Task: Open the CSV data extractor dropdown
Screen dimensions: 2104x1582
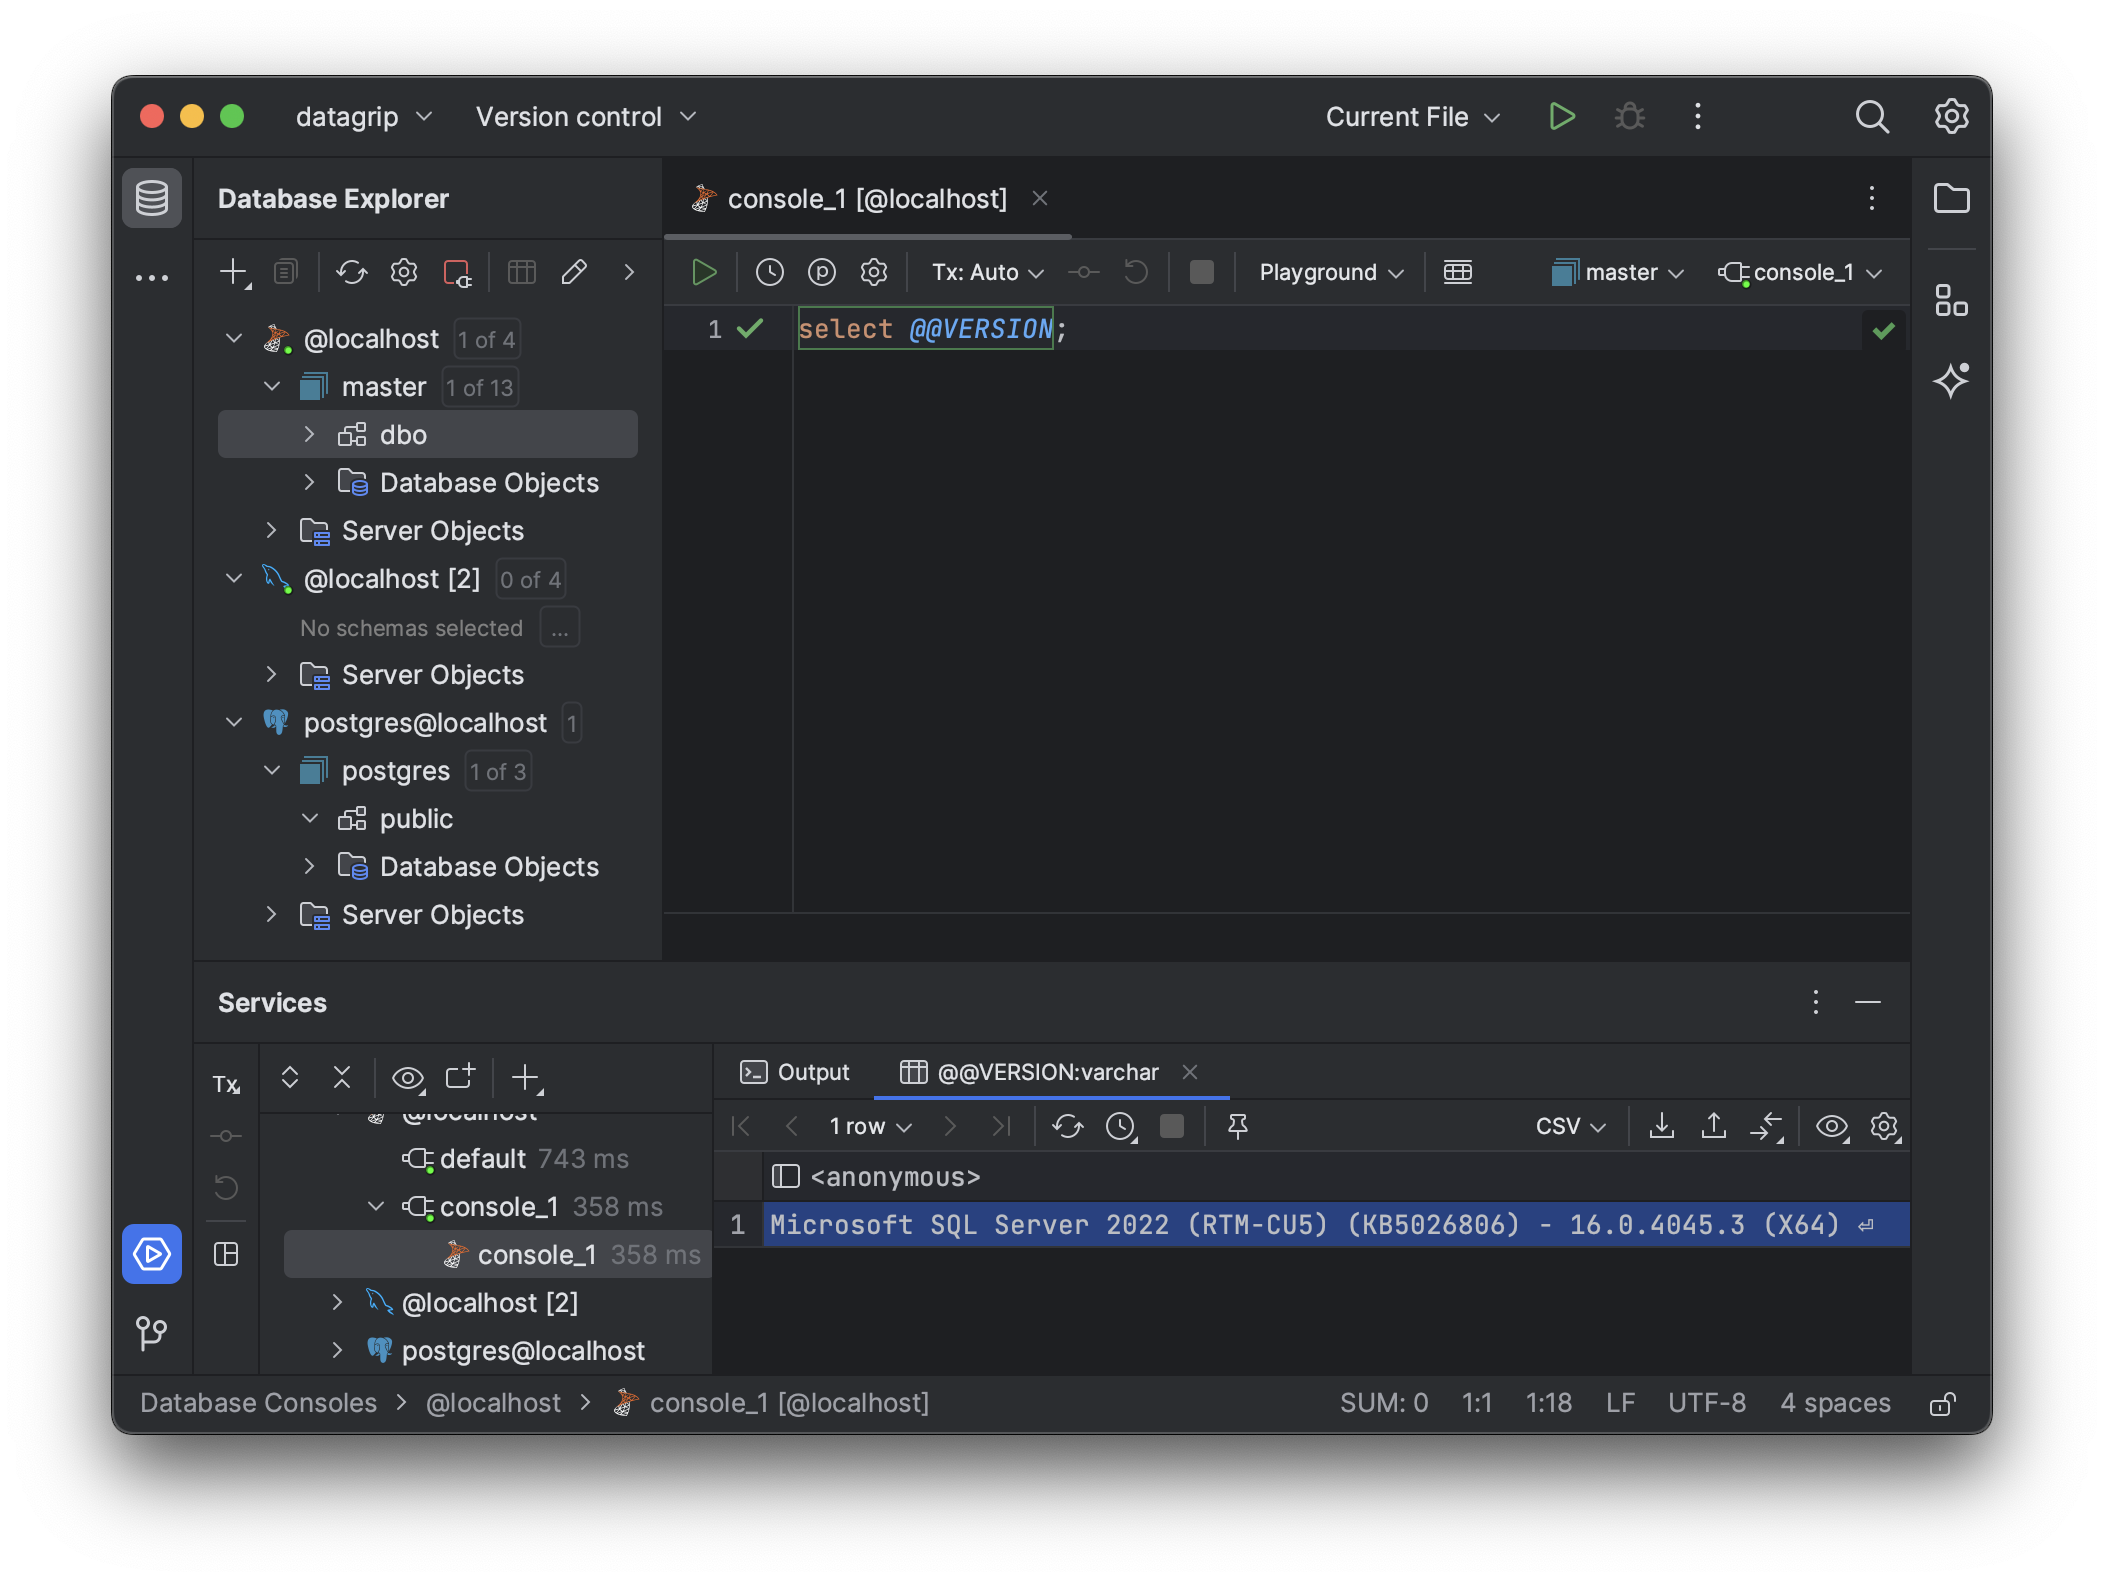Action: point(1571,1126)
